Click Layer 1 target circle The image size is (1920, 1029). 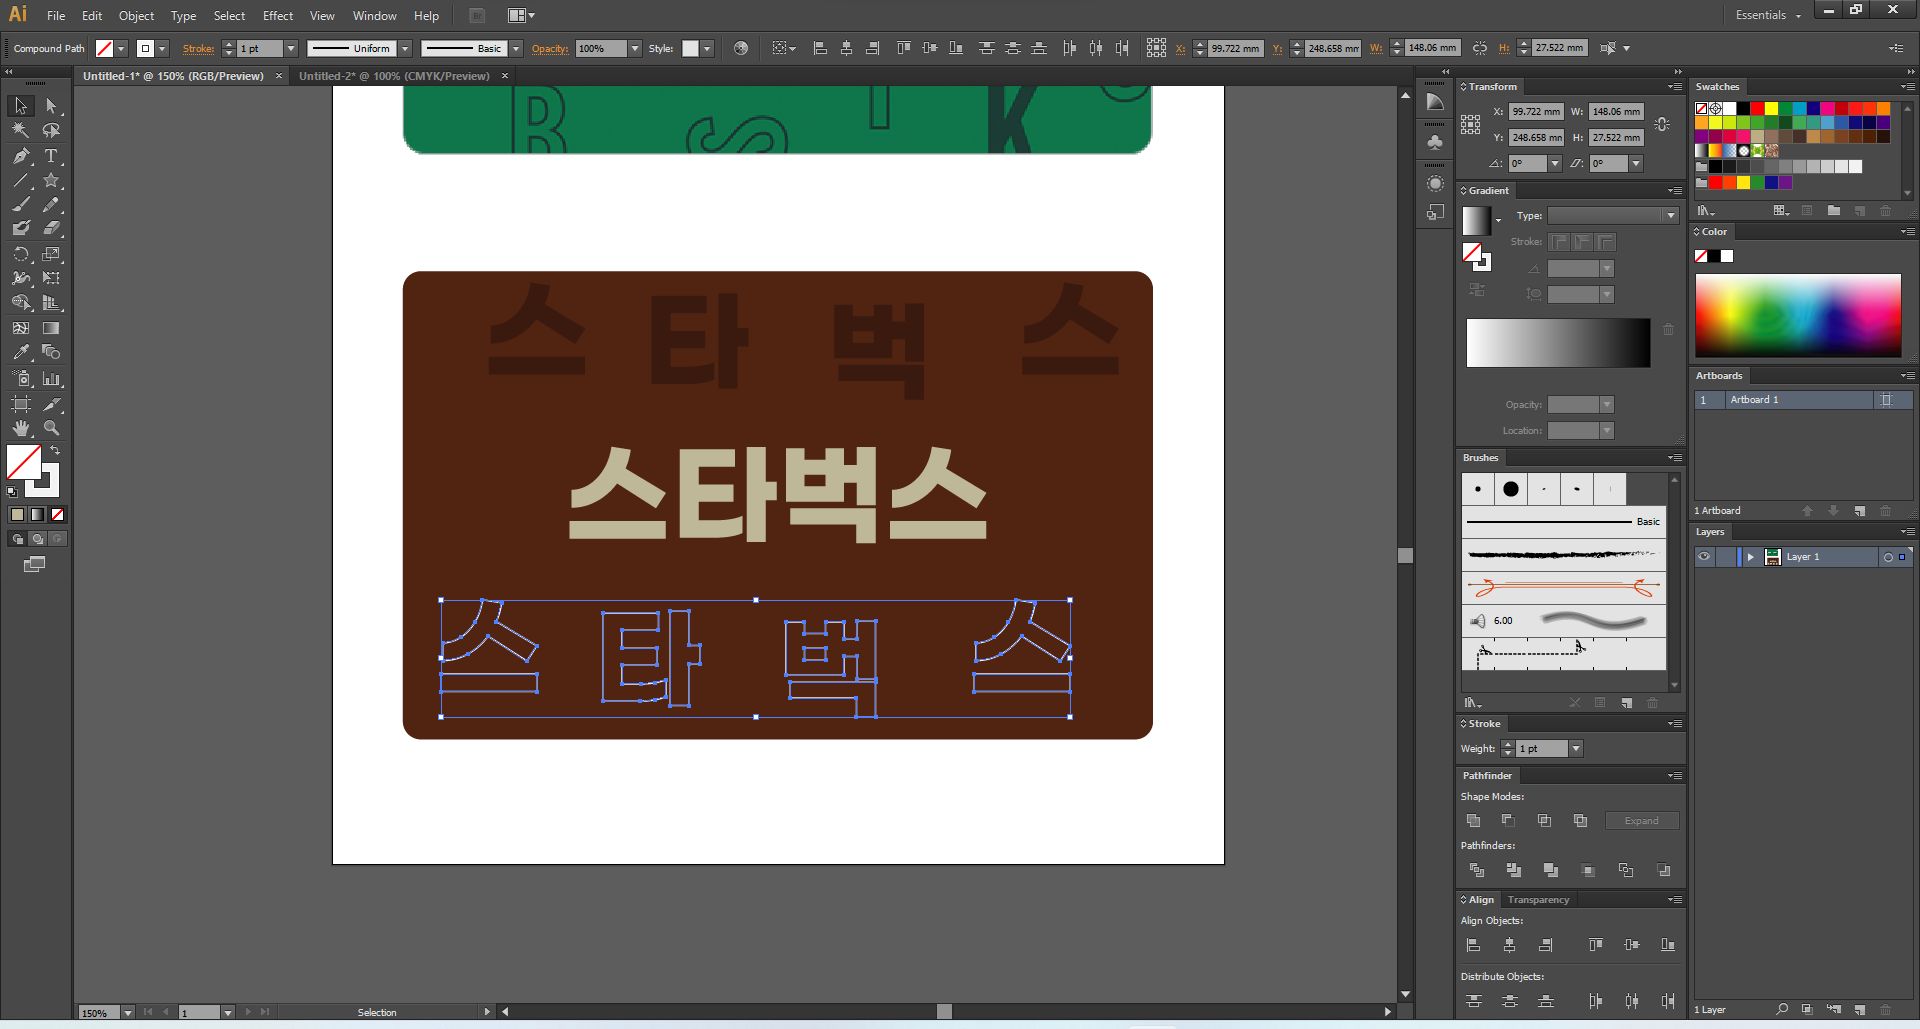[1888, 557]
